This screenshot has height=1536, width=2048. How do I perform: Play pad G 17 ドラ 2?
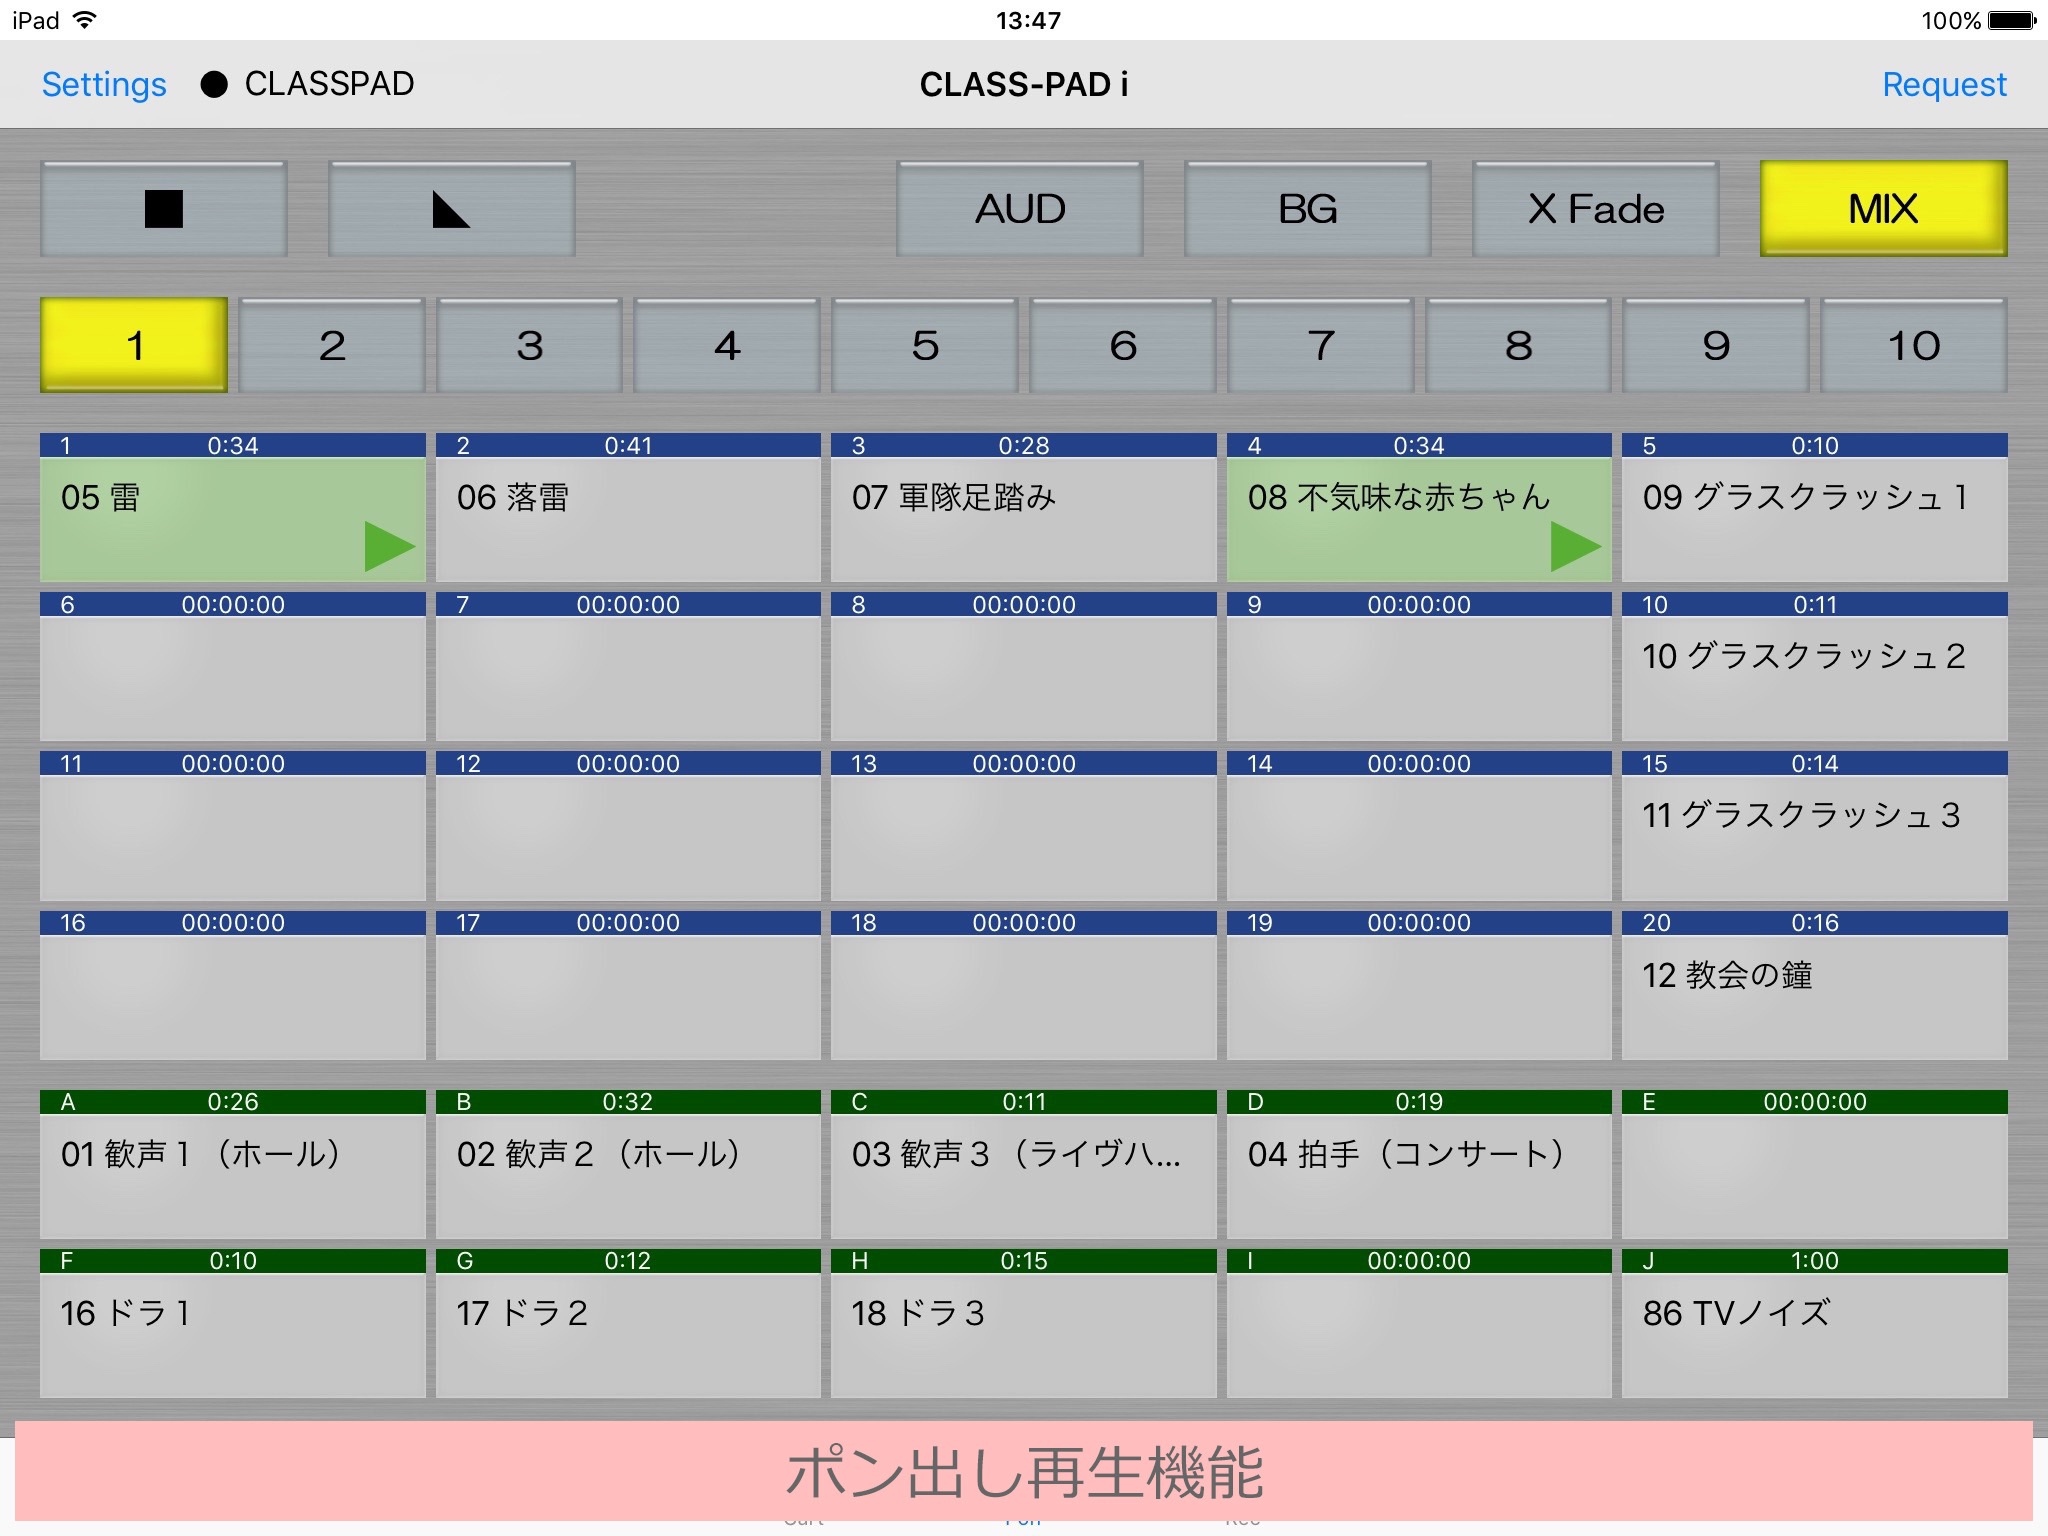point(628,1323)
